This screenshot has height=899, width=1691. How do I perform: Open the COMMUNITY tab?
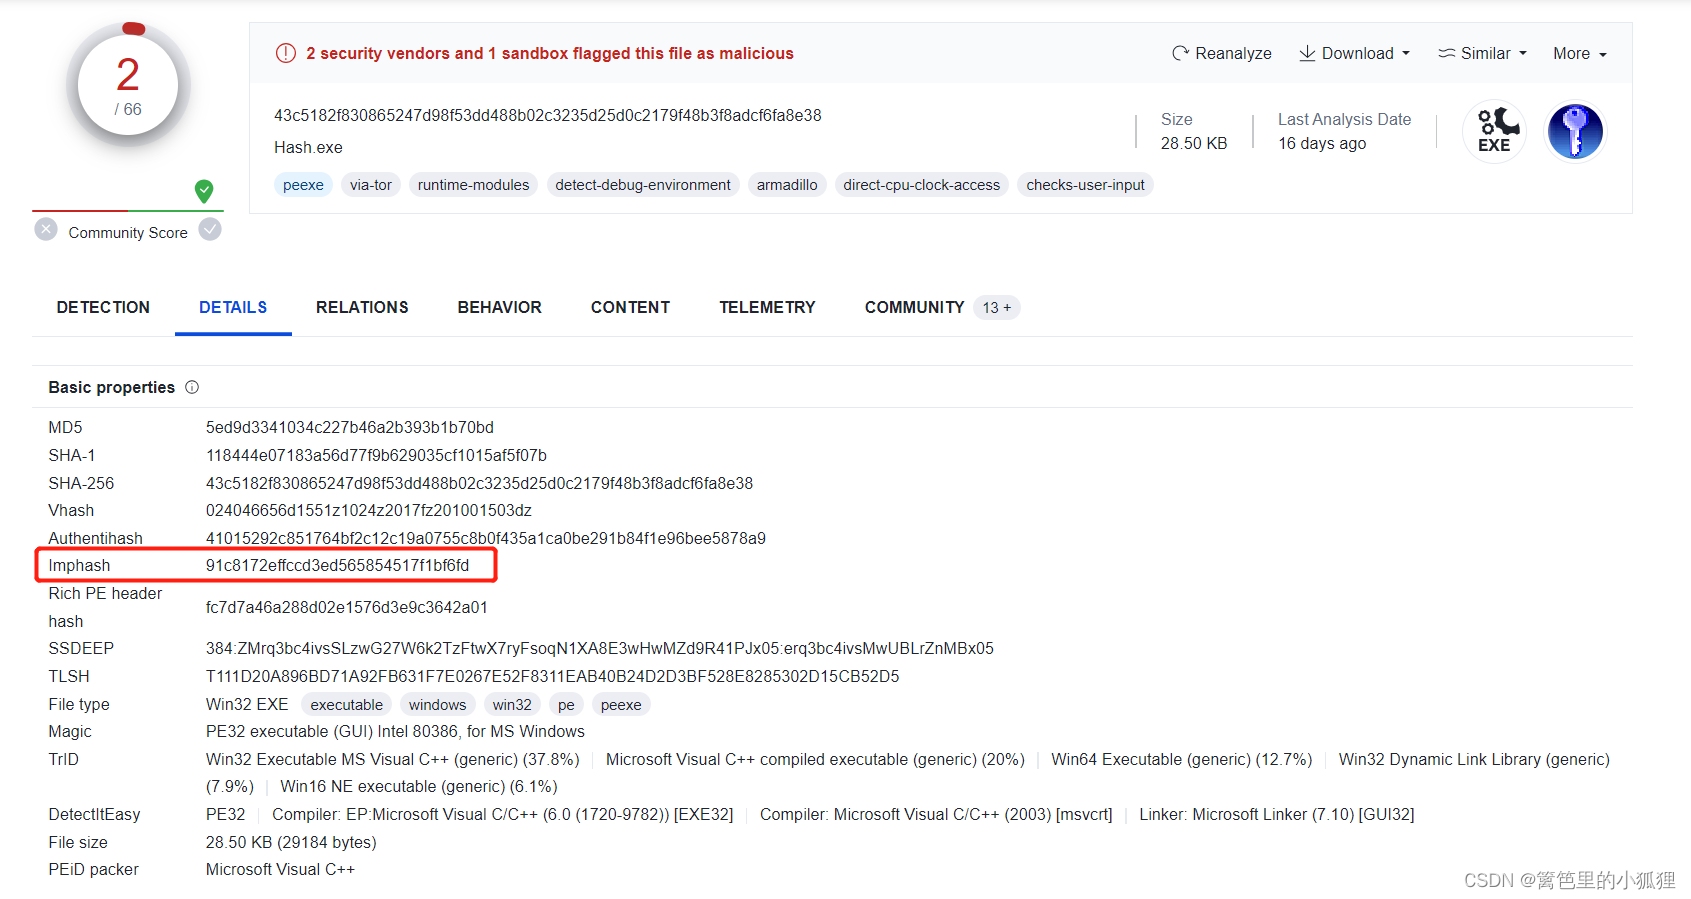click(914, 307)
